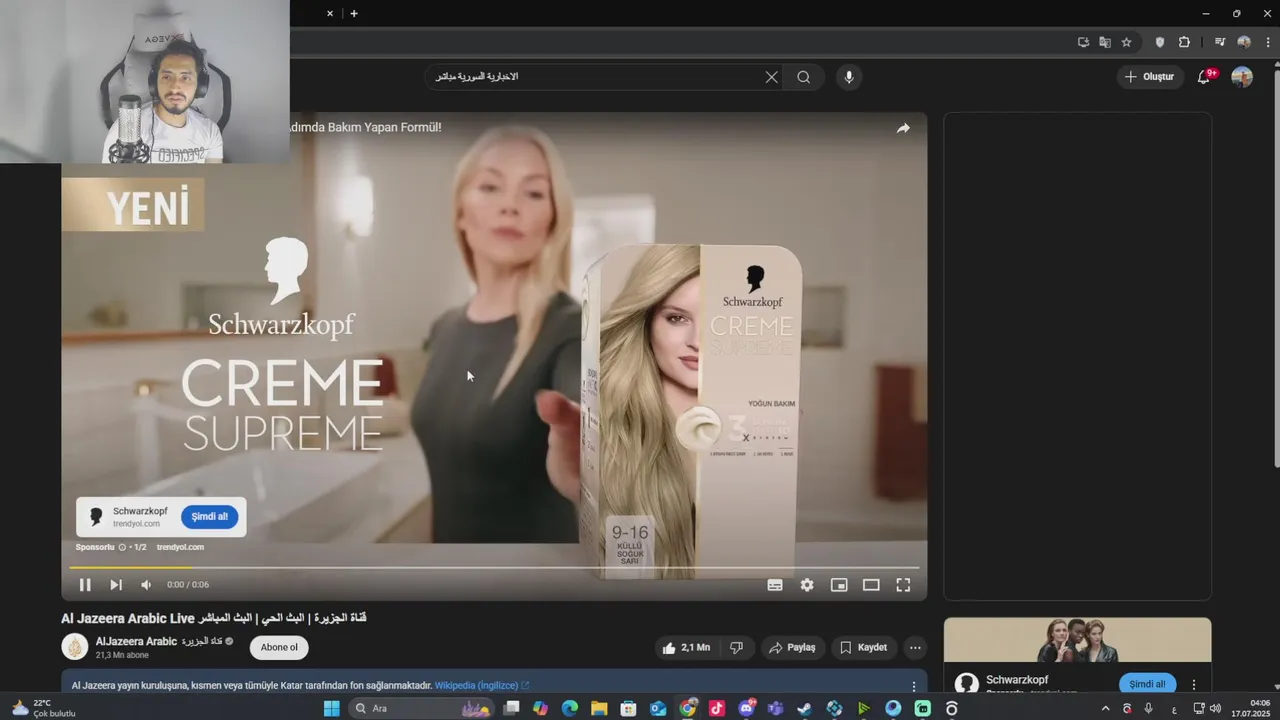Click the share arrow on the video

903,128
